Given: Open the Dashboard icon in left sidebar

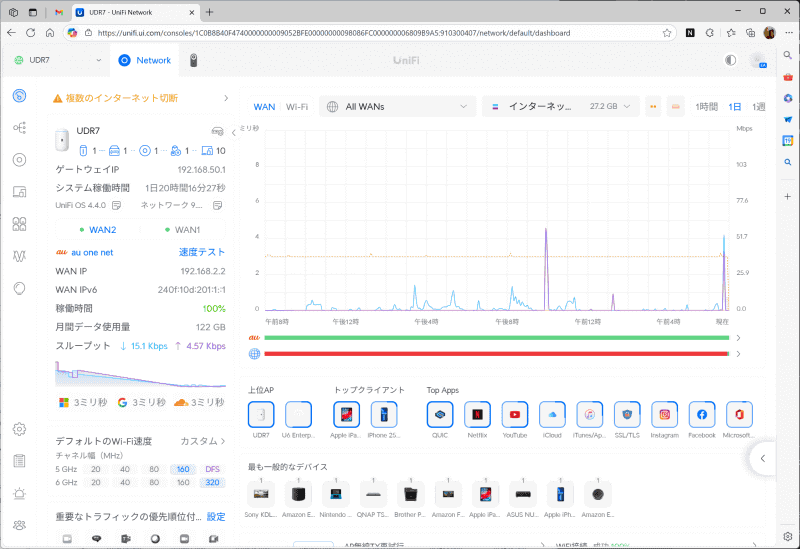Looking at the screenshot, I should click(x=19, y=95).
